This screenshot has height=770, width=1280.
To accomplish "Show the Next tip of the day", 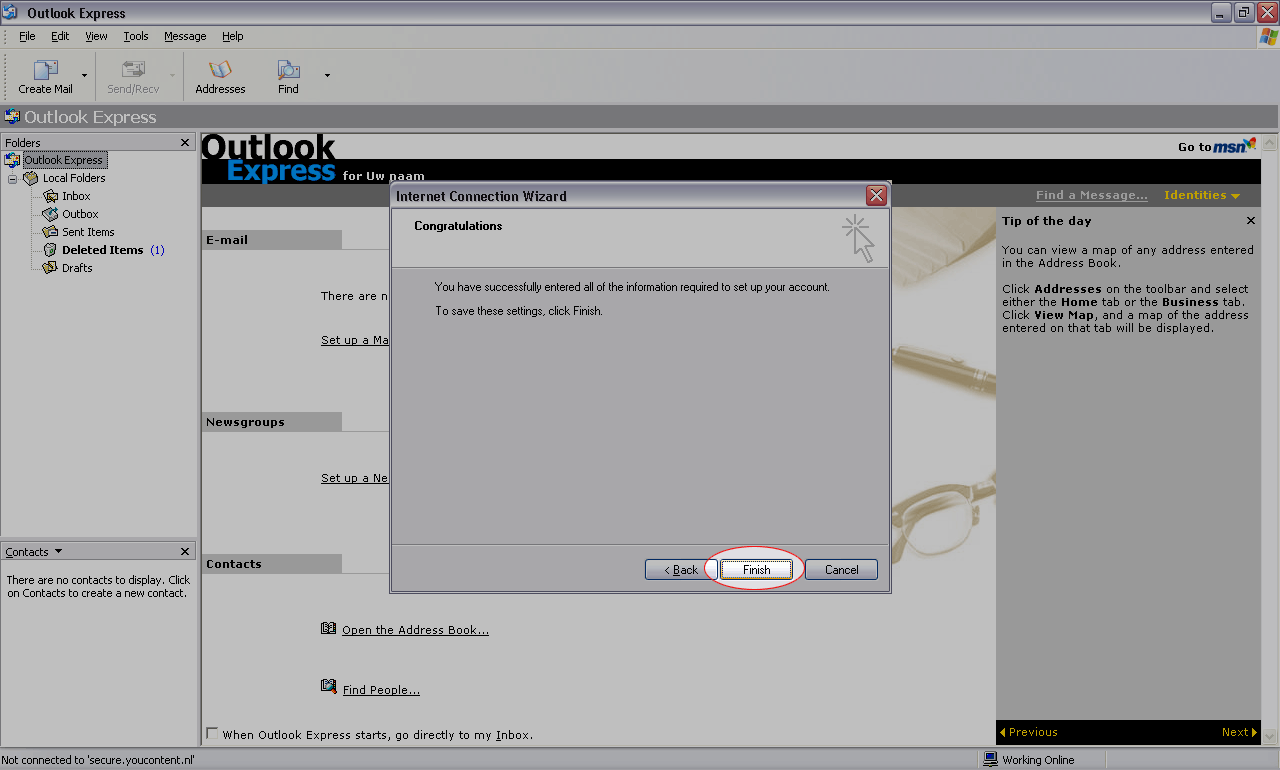I will [x=1237, y=732].
